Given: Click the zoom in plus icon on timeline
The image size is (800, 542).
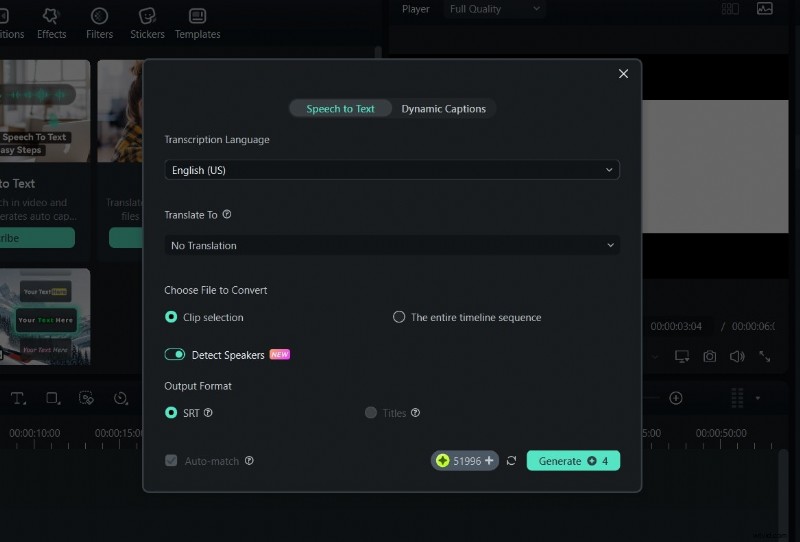Looking at the screenshot, I should point(676,398).
